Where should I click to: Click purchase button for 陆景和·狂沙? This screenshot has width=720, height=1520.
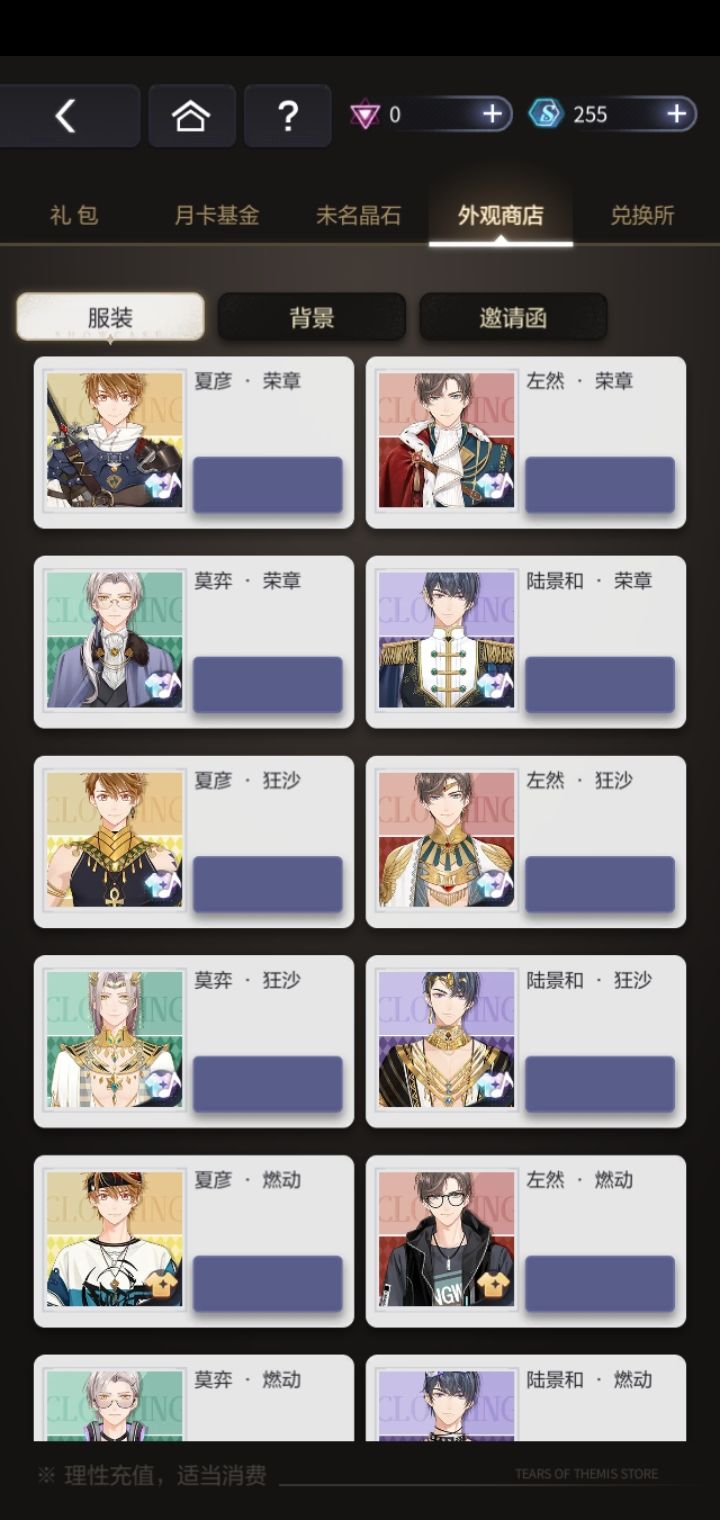click(x=600, y=1084)
